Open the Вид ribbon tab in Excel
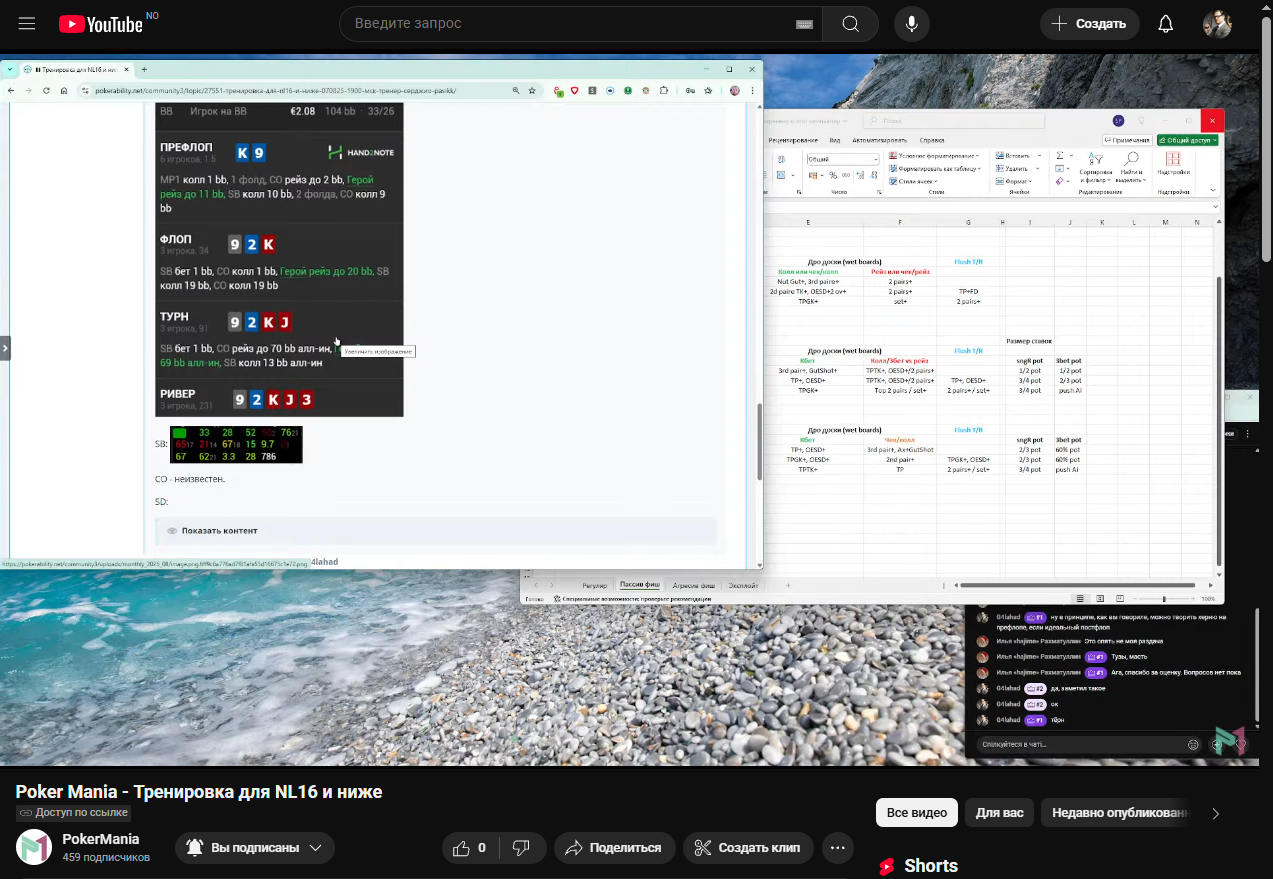 pyautogui.click(x=835, y=140)
